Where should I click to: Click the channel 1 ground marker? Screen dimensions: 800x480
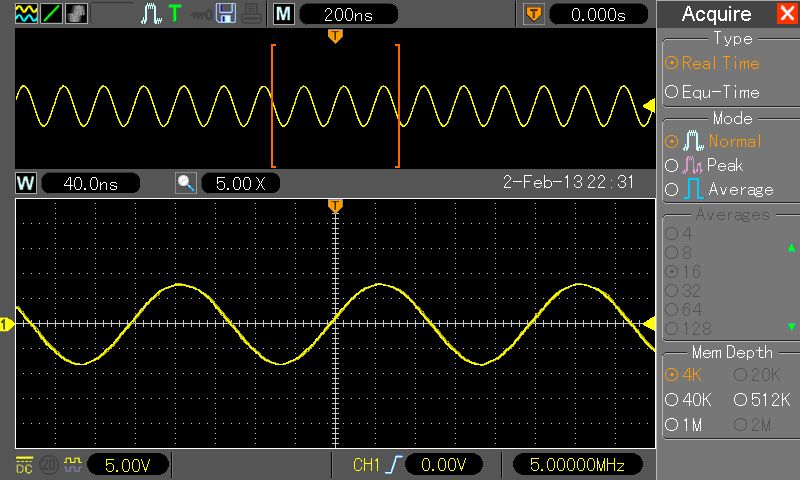click(7, 324)
